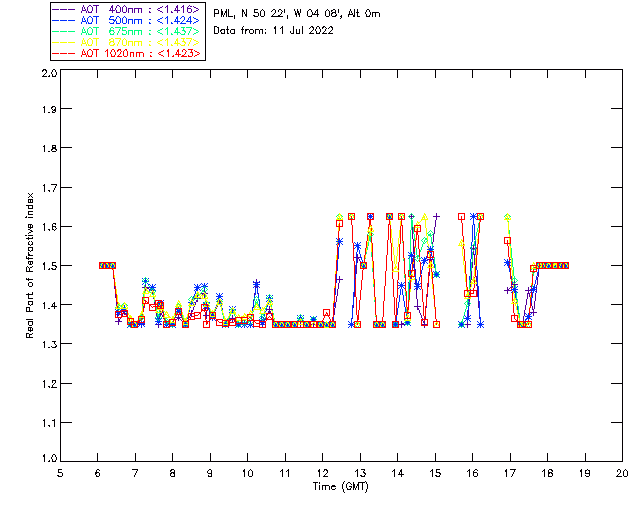This screenshot has width=640, height=512.
Task: Click the 13 hour x-axis label
Action: point(360,473)
